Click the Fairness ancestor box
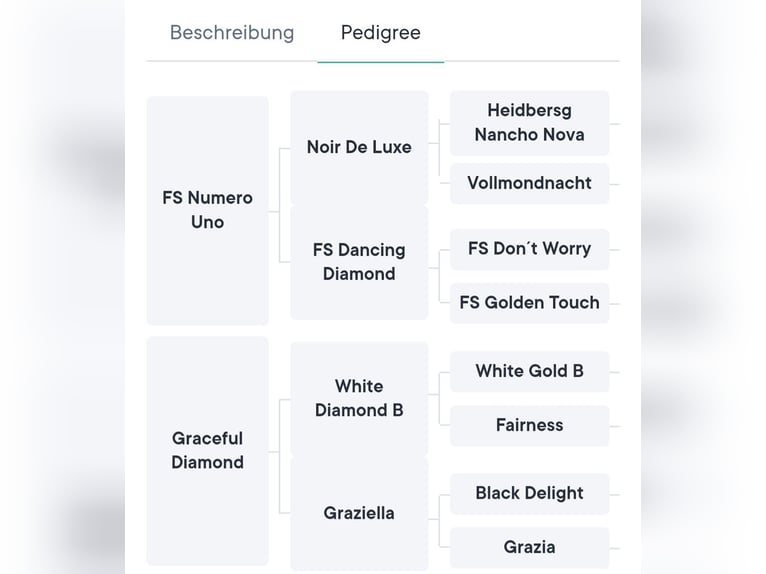This screenshot has width=766, height=574. click(529, 425)
